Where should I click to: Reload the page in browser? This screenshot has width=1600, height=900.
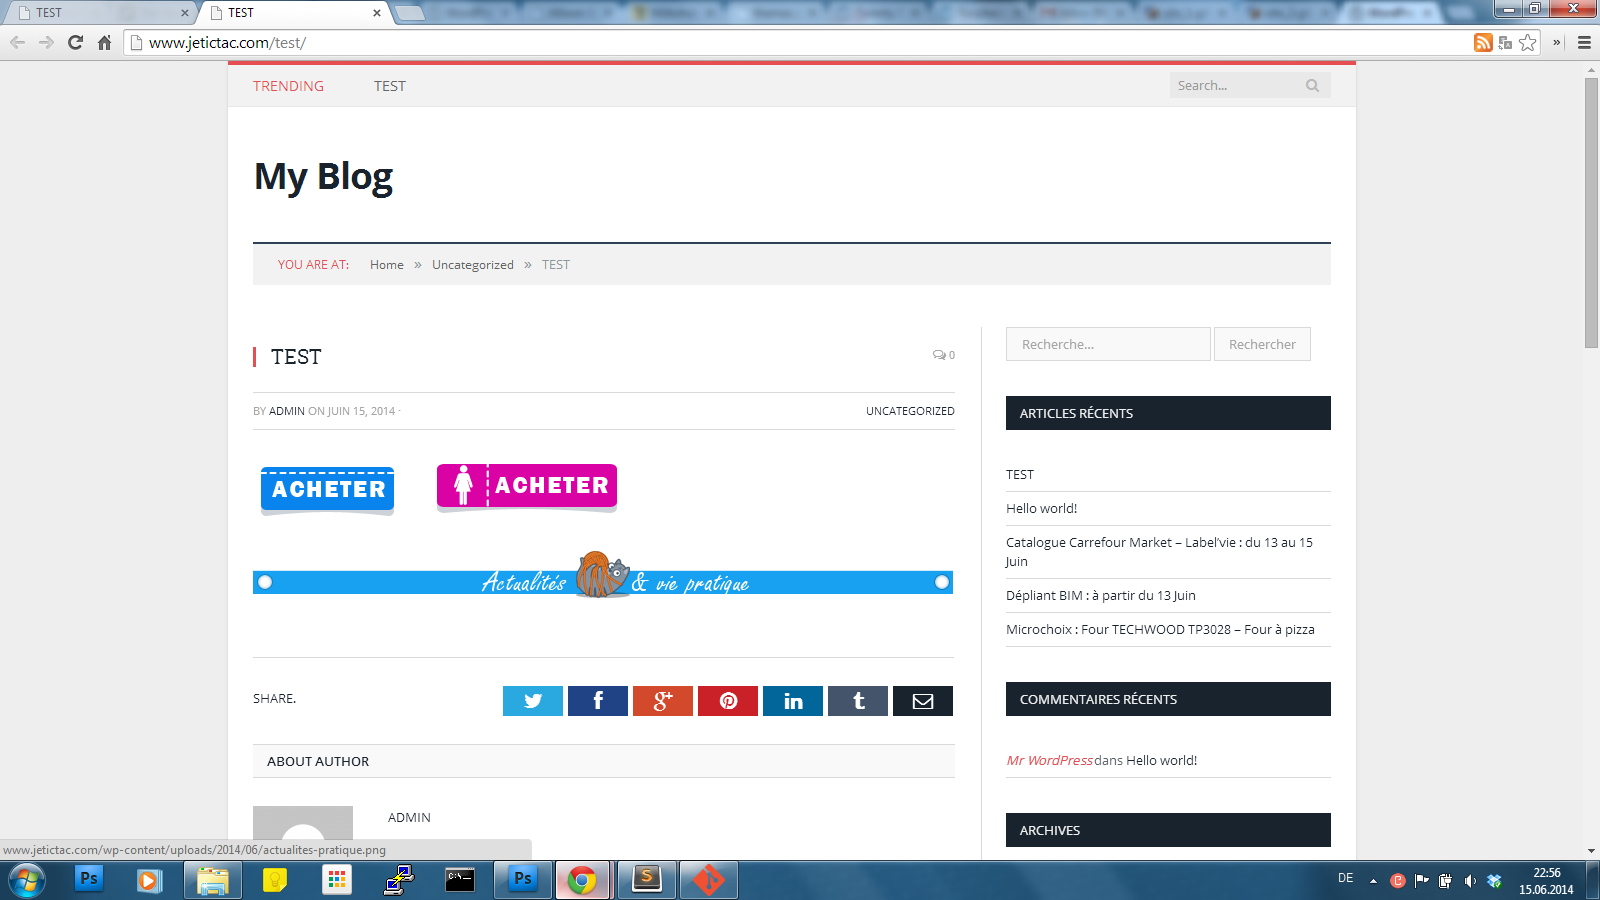tap(75, 43)
